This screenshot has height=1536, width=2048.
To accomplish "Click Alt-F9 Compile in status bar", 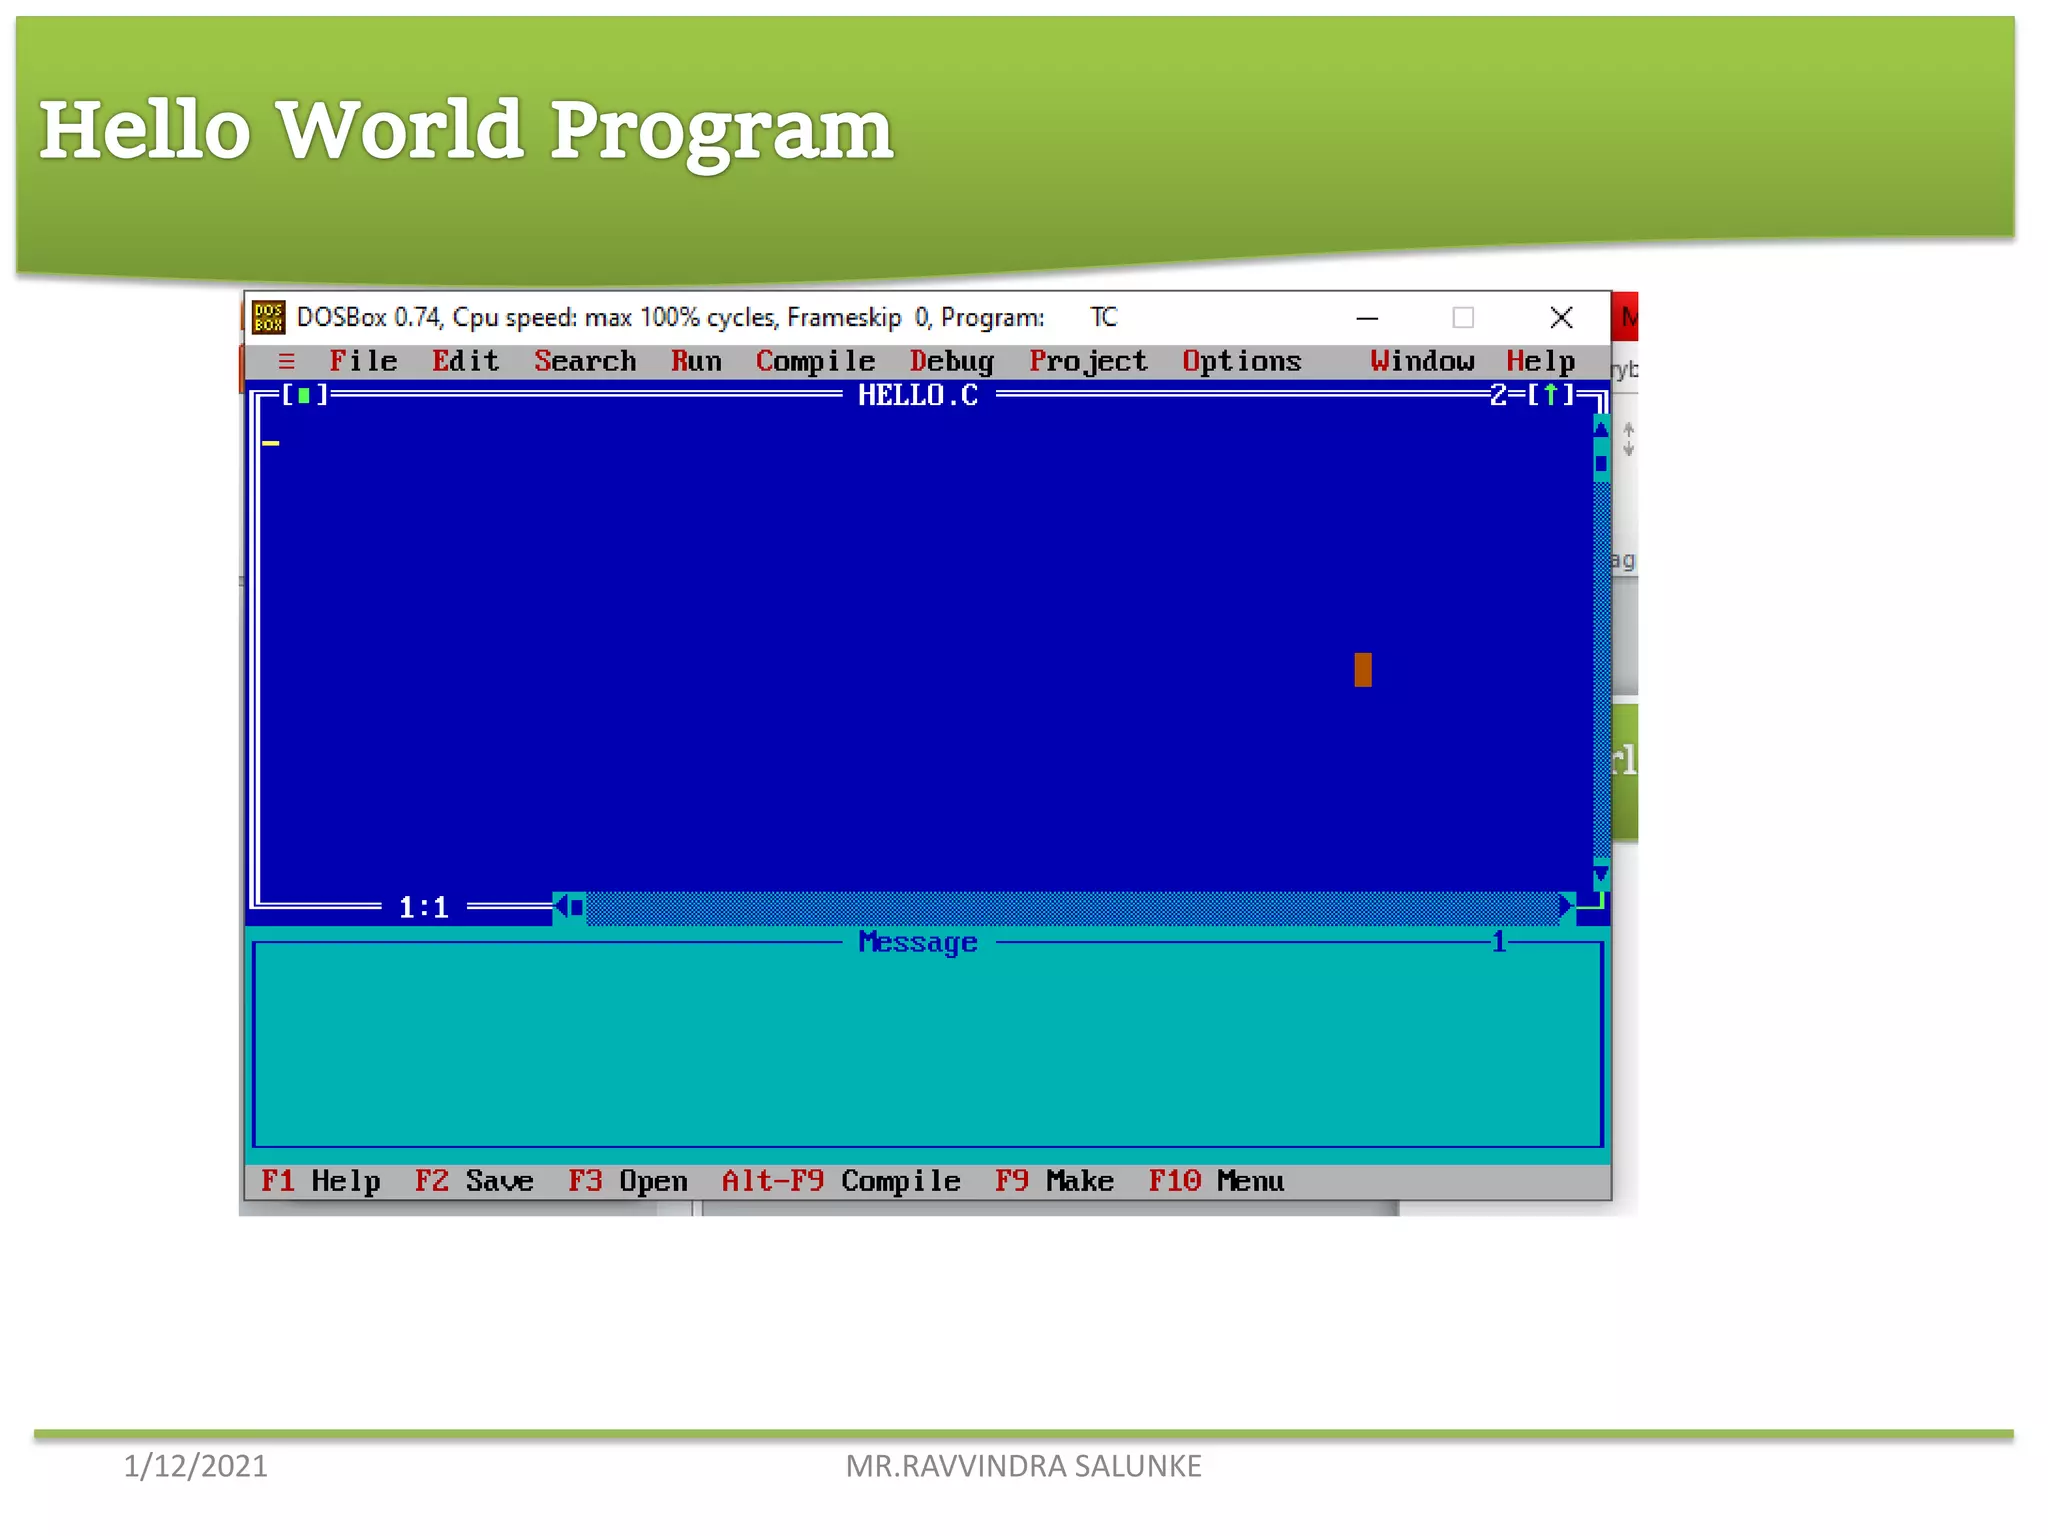I will coord(840,1181).
